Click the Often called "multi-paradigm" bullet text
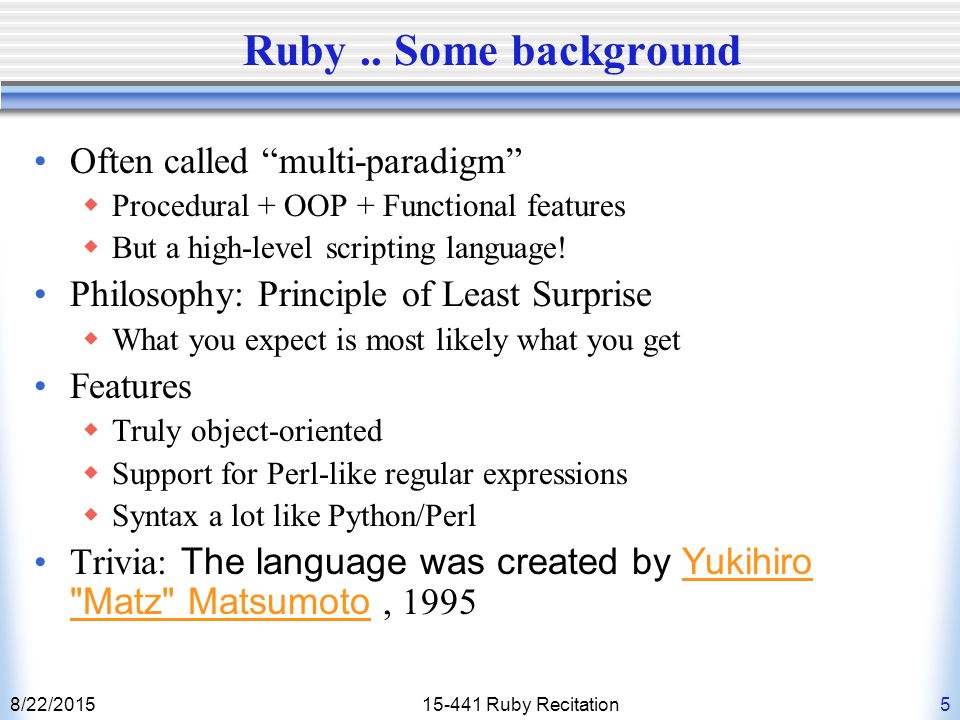This screenshot has height=720, width=960. pos(296,163)
